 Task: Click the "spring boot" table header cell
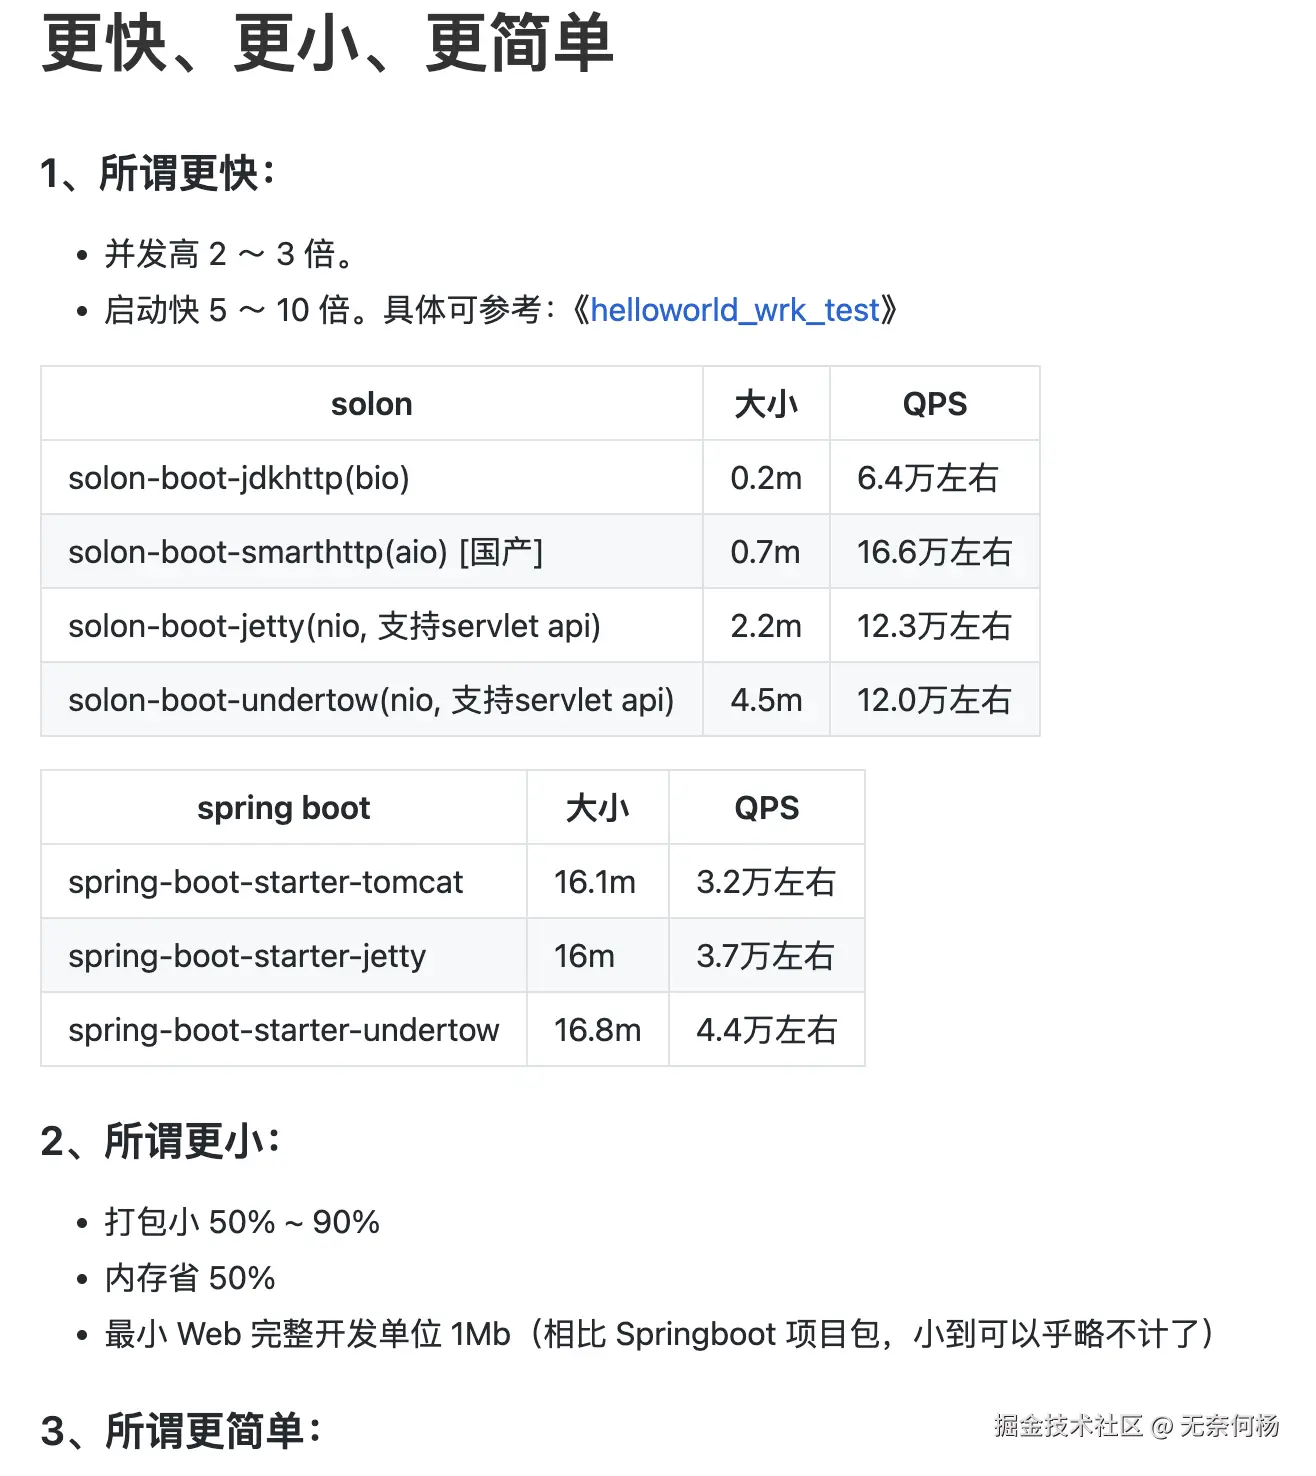pos(283,808)
